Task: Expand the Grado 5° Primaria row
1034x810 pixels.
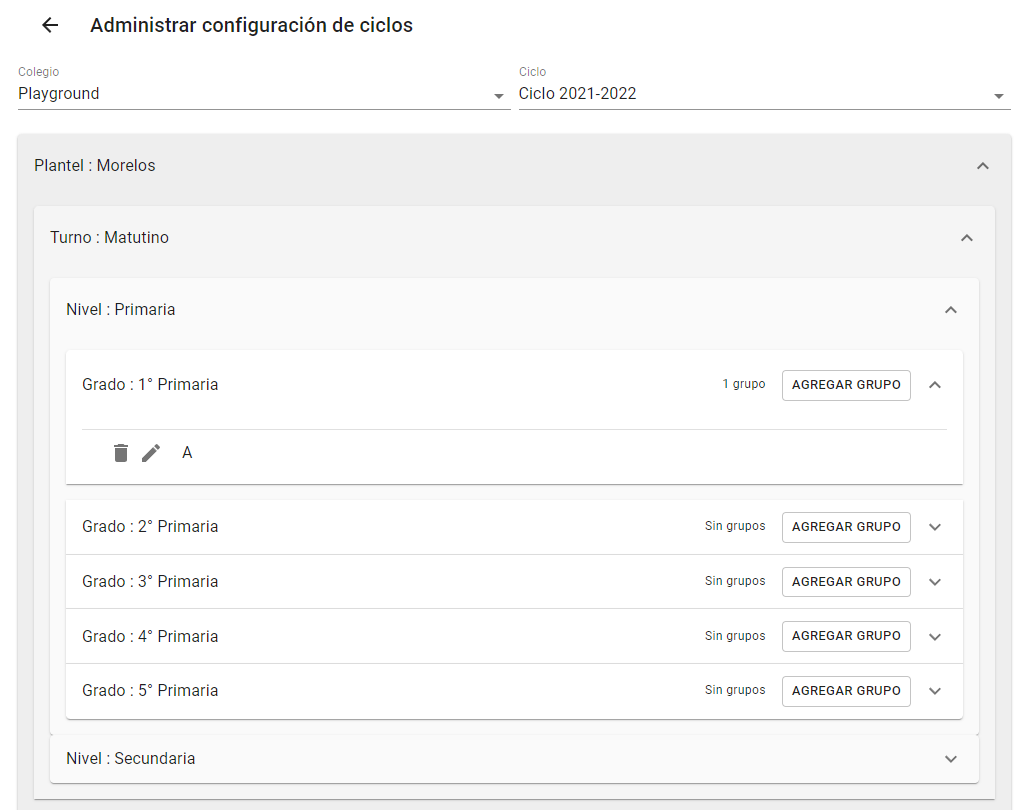Action: [x=935, y=690]
